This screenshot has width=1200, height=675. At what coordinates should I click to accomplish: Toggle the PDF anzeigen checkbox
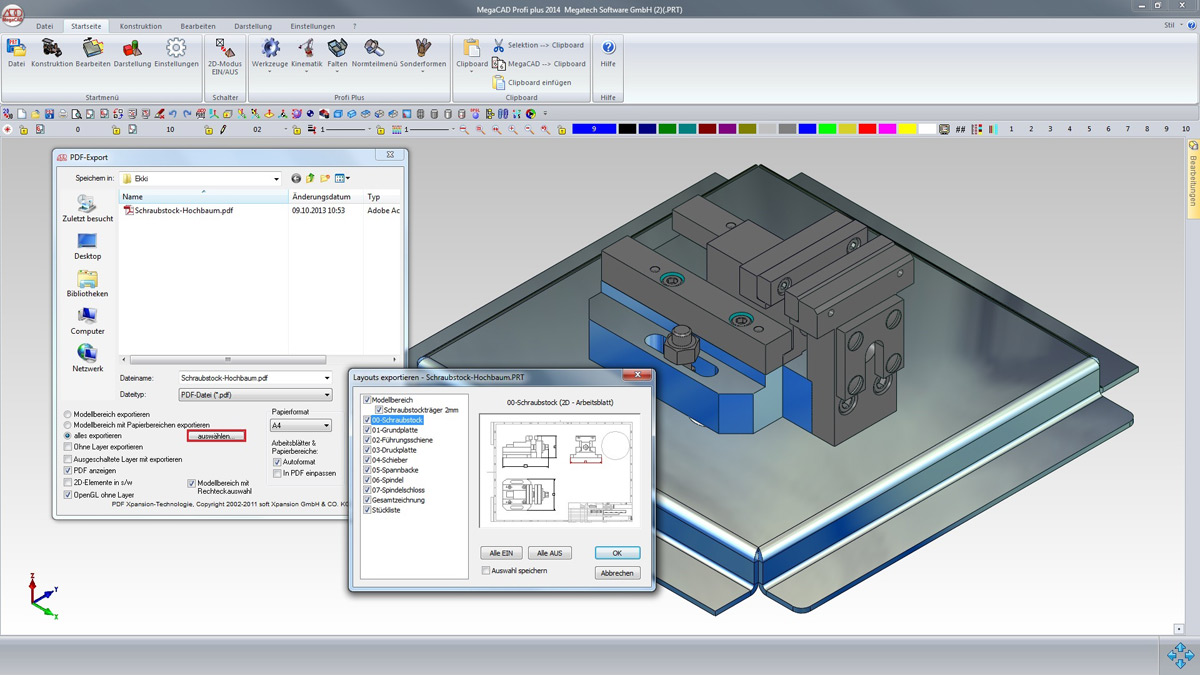pyautogui.click(x=68, y=470)
